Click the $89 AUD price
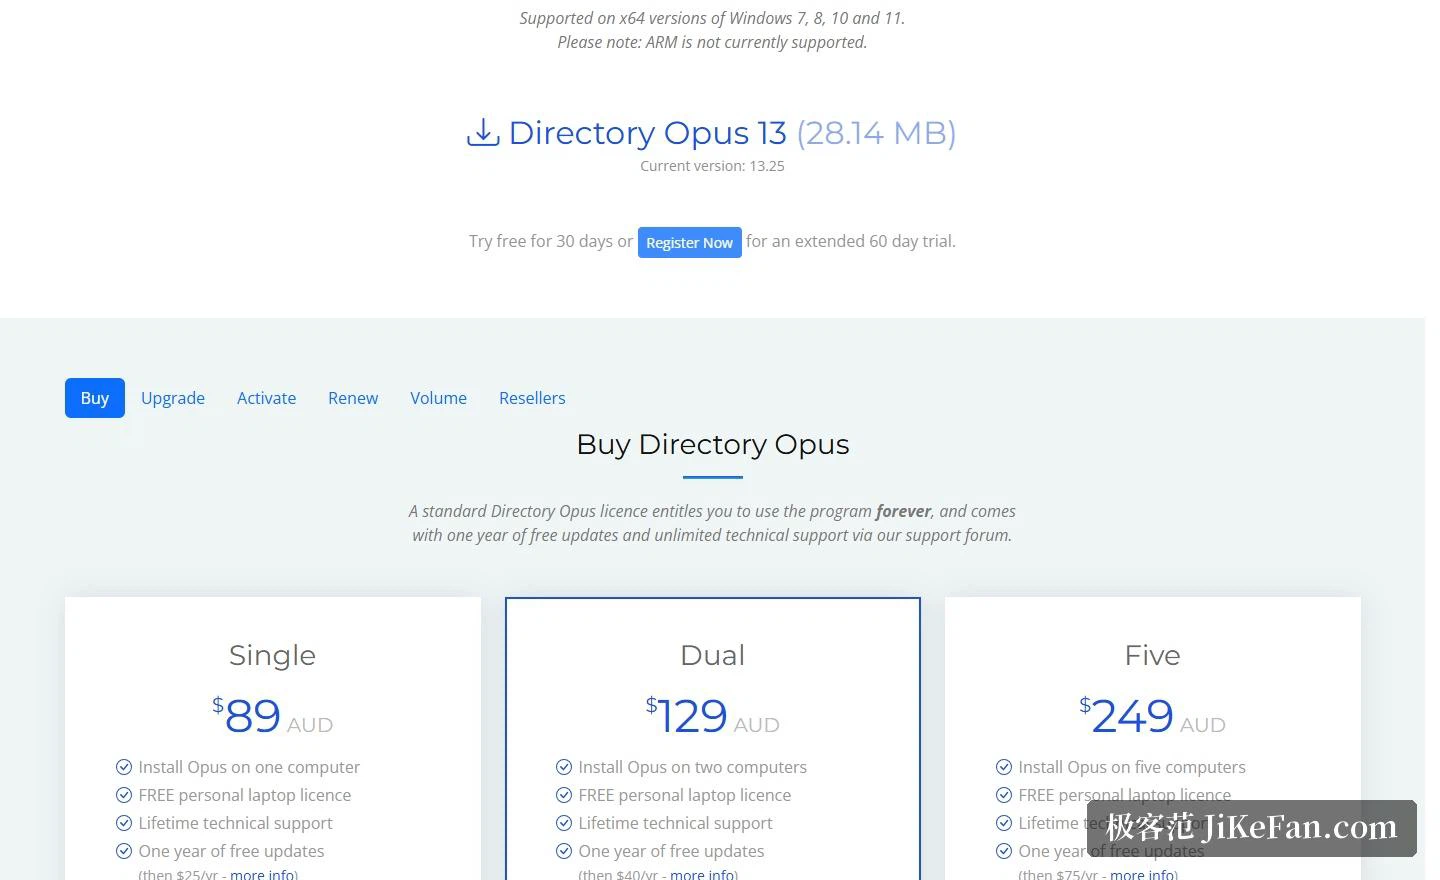1440x880 pixels. pyautogui.click(x=272, y=716)
